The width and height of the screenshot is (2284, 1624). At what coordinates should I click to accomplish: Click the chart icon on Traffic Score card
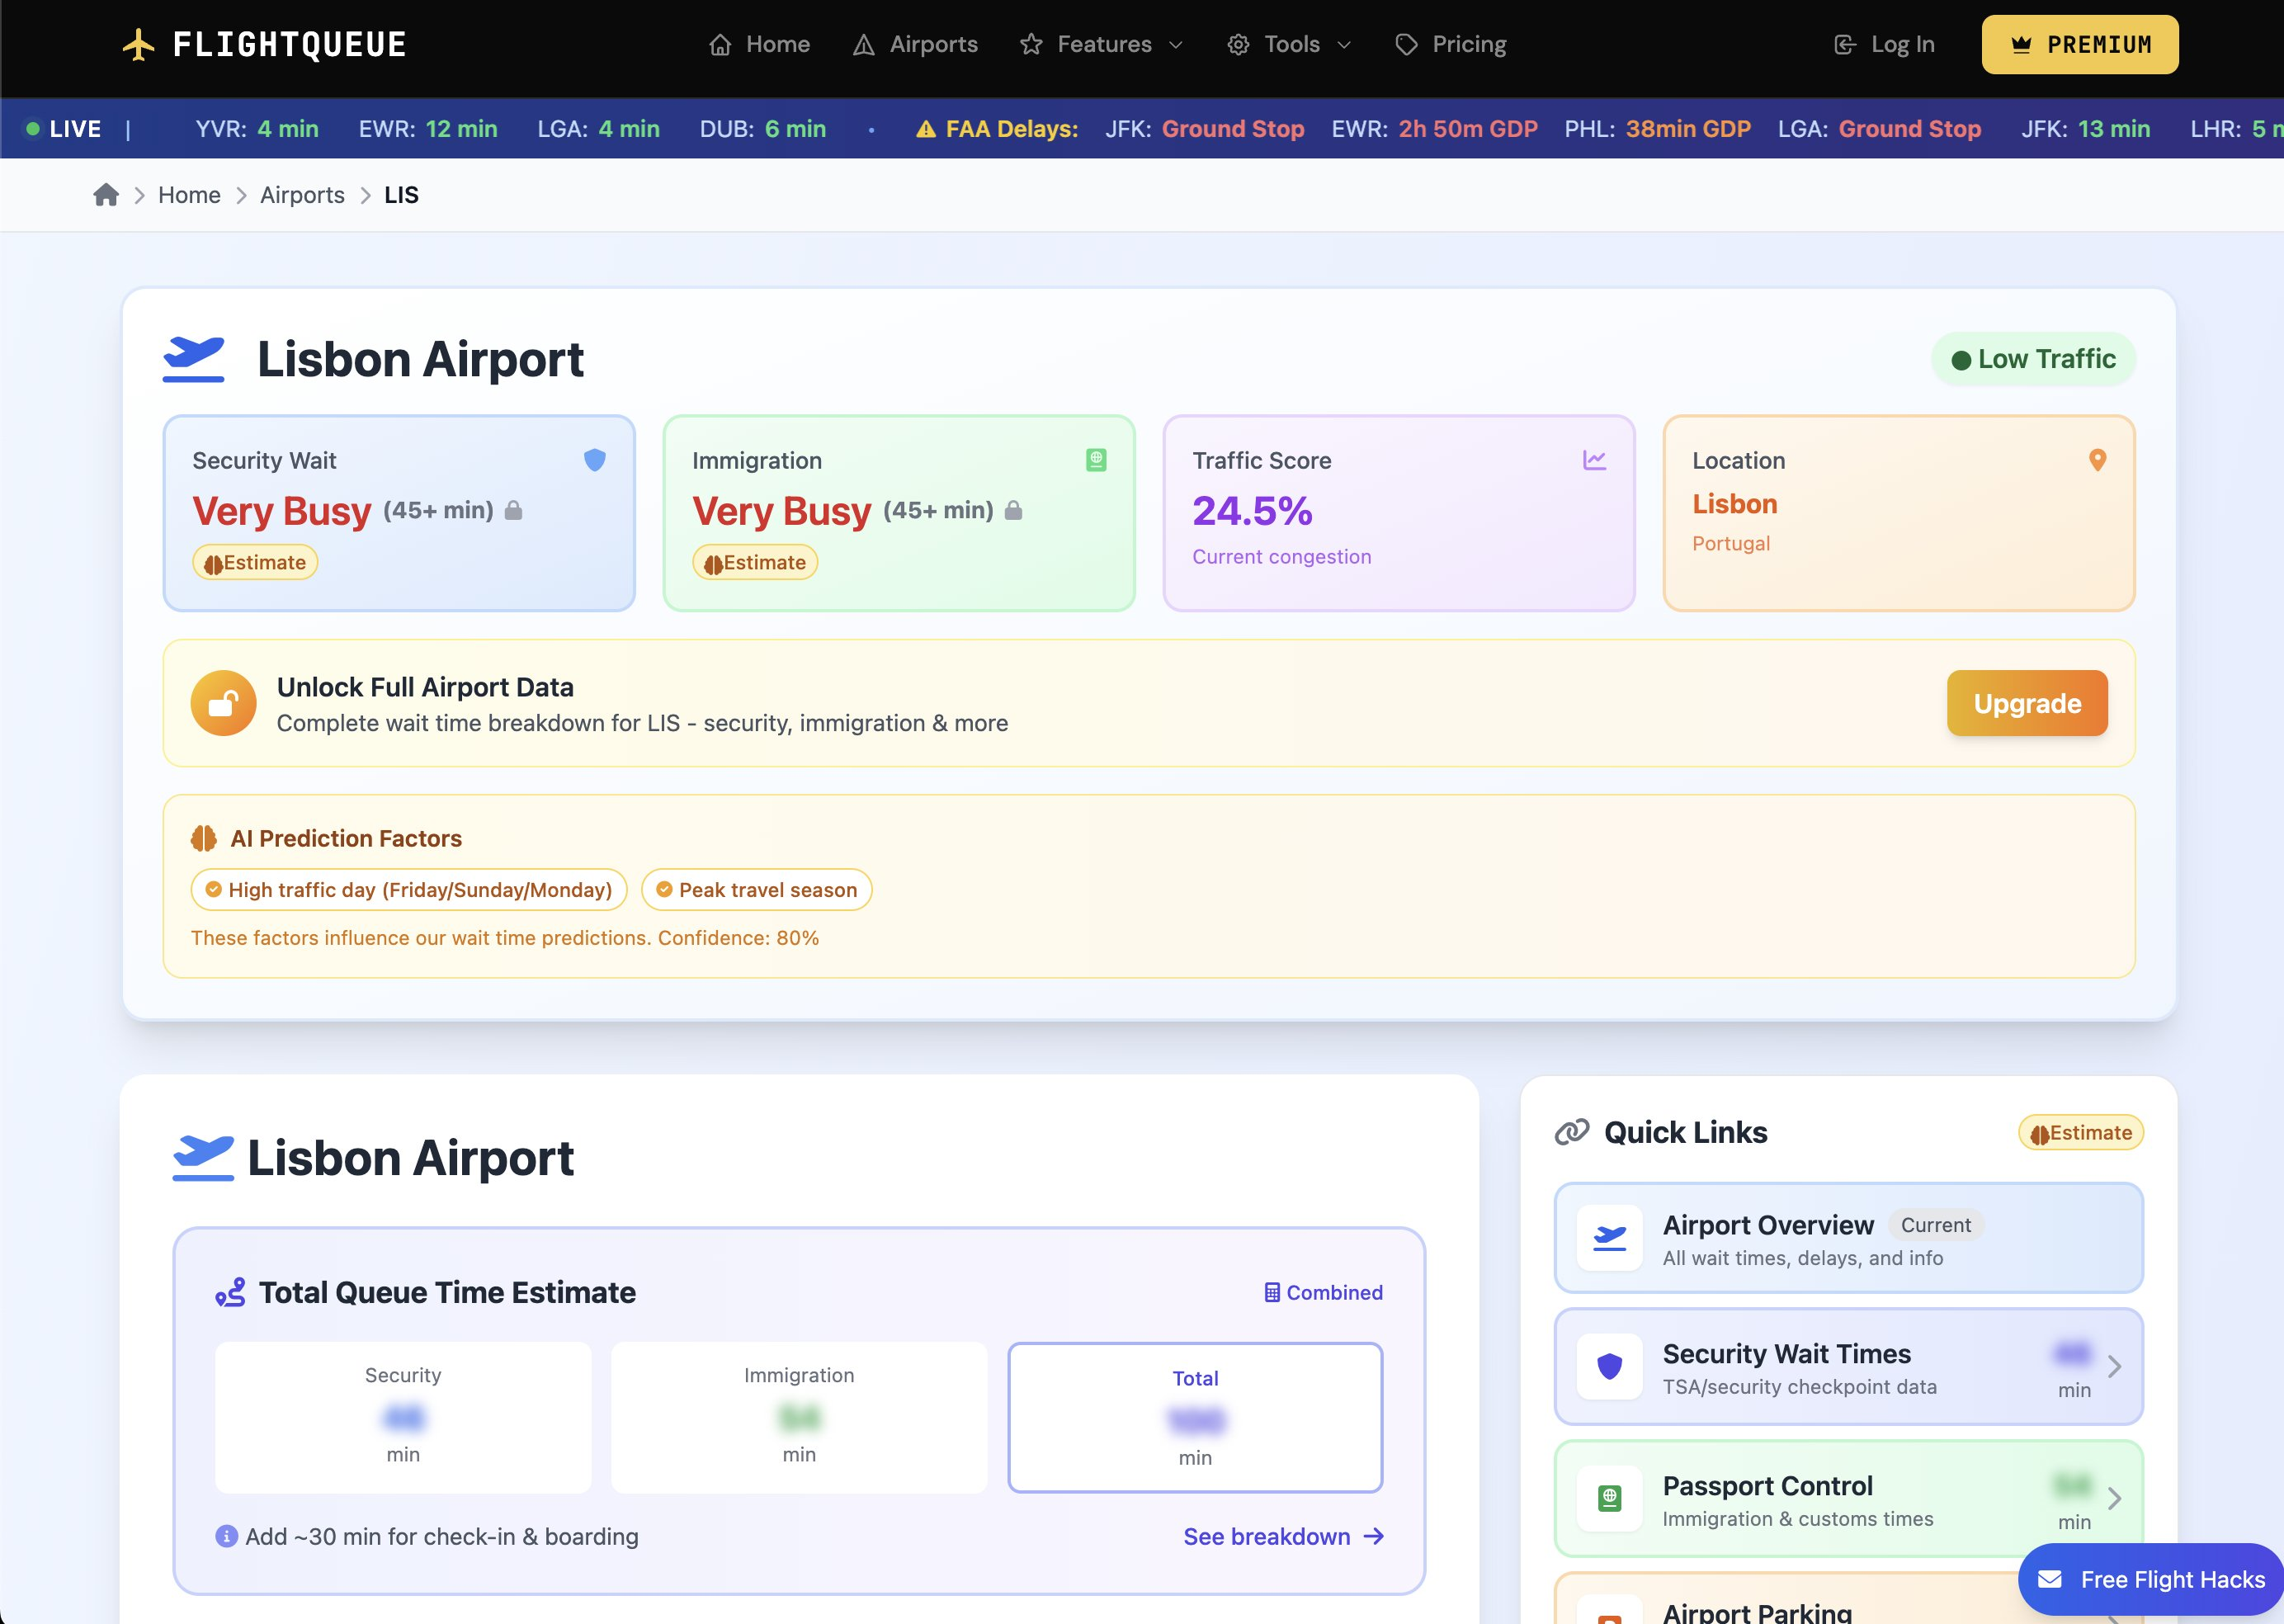point(1594,459)
